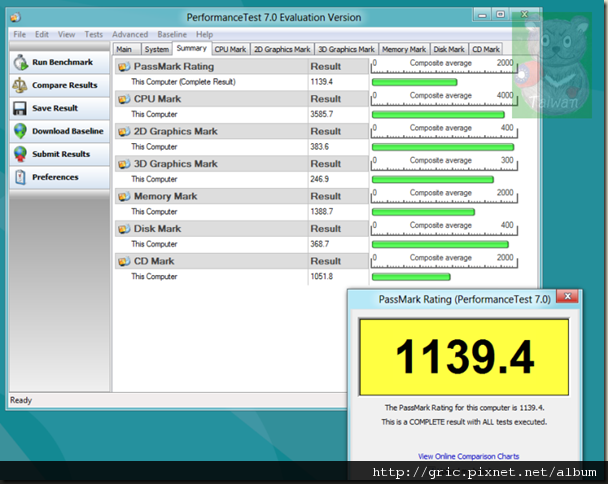Click the Disk Mark section header text
The width and height of the screenshot is (608, 484).
click(x=157, y=229)
